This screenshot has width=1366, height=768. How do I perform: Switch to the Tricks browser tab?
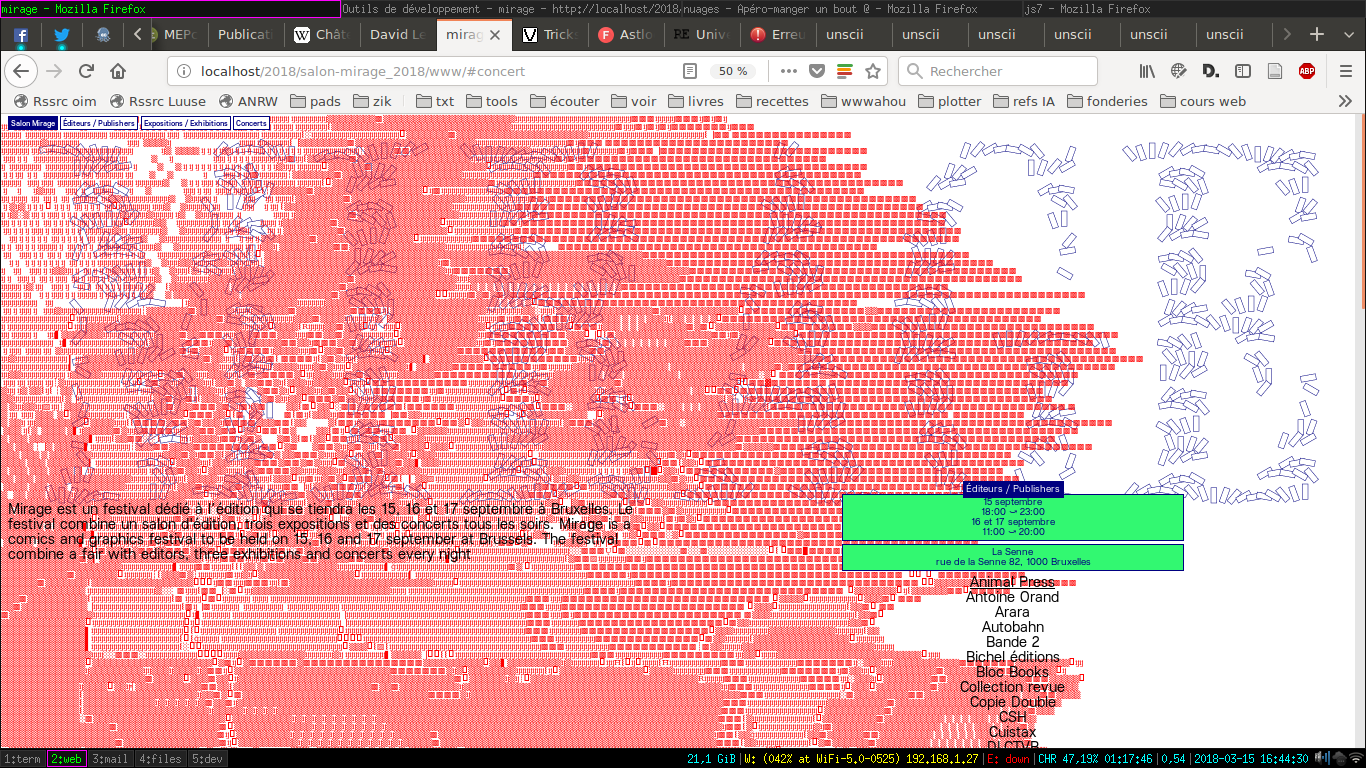pyautogui.click(x=551, y=34)
